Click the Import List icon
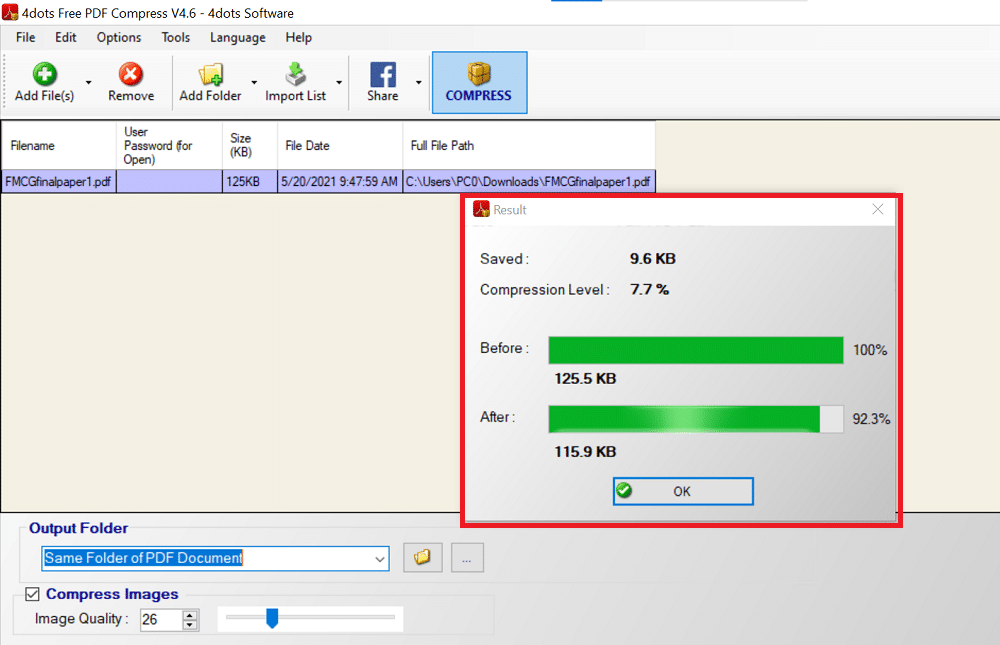This screenshot has width=1000, height=645. [x=295, y=75]
